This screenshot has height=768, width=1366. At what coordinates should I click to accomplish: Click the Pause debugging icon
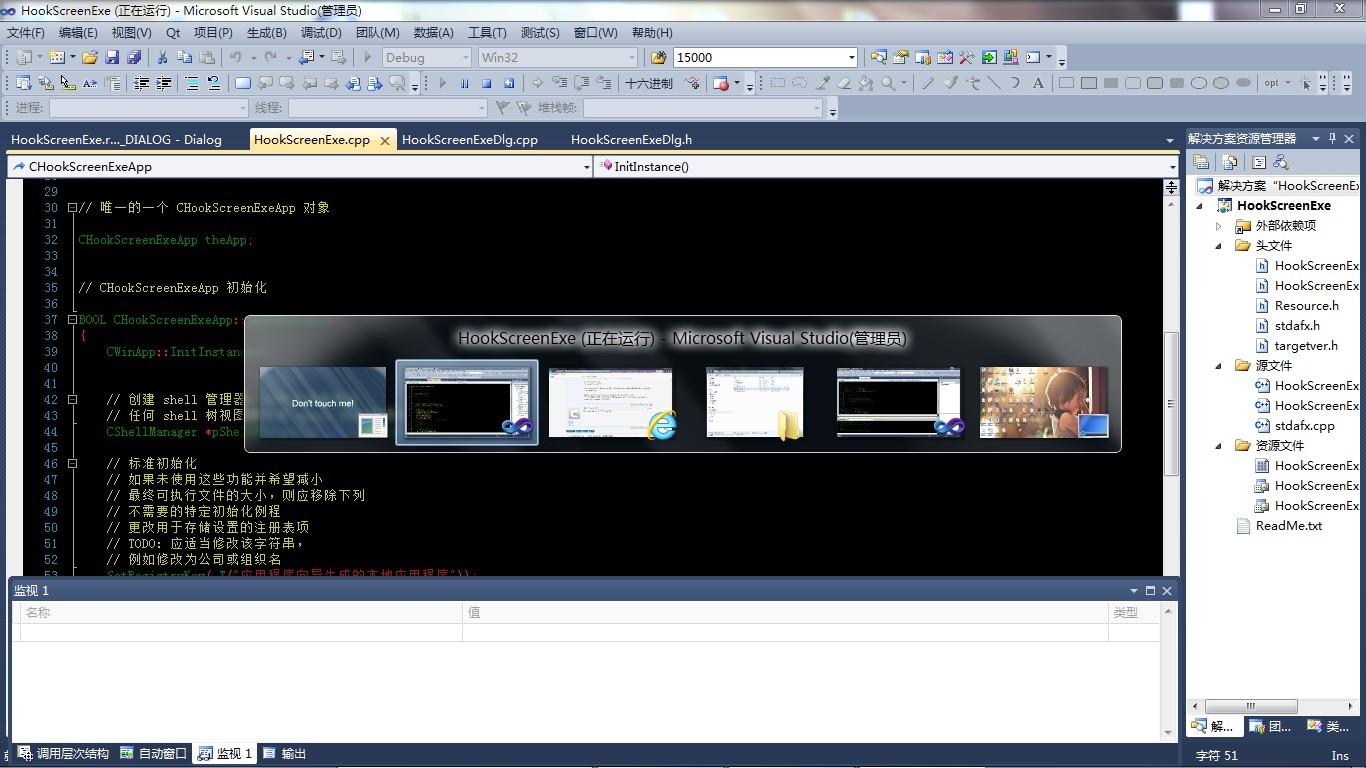(465, 84)
